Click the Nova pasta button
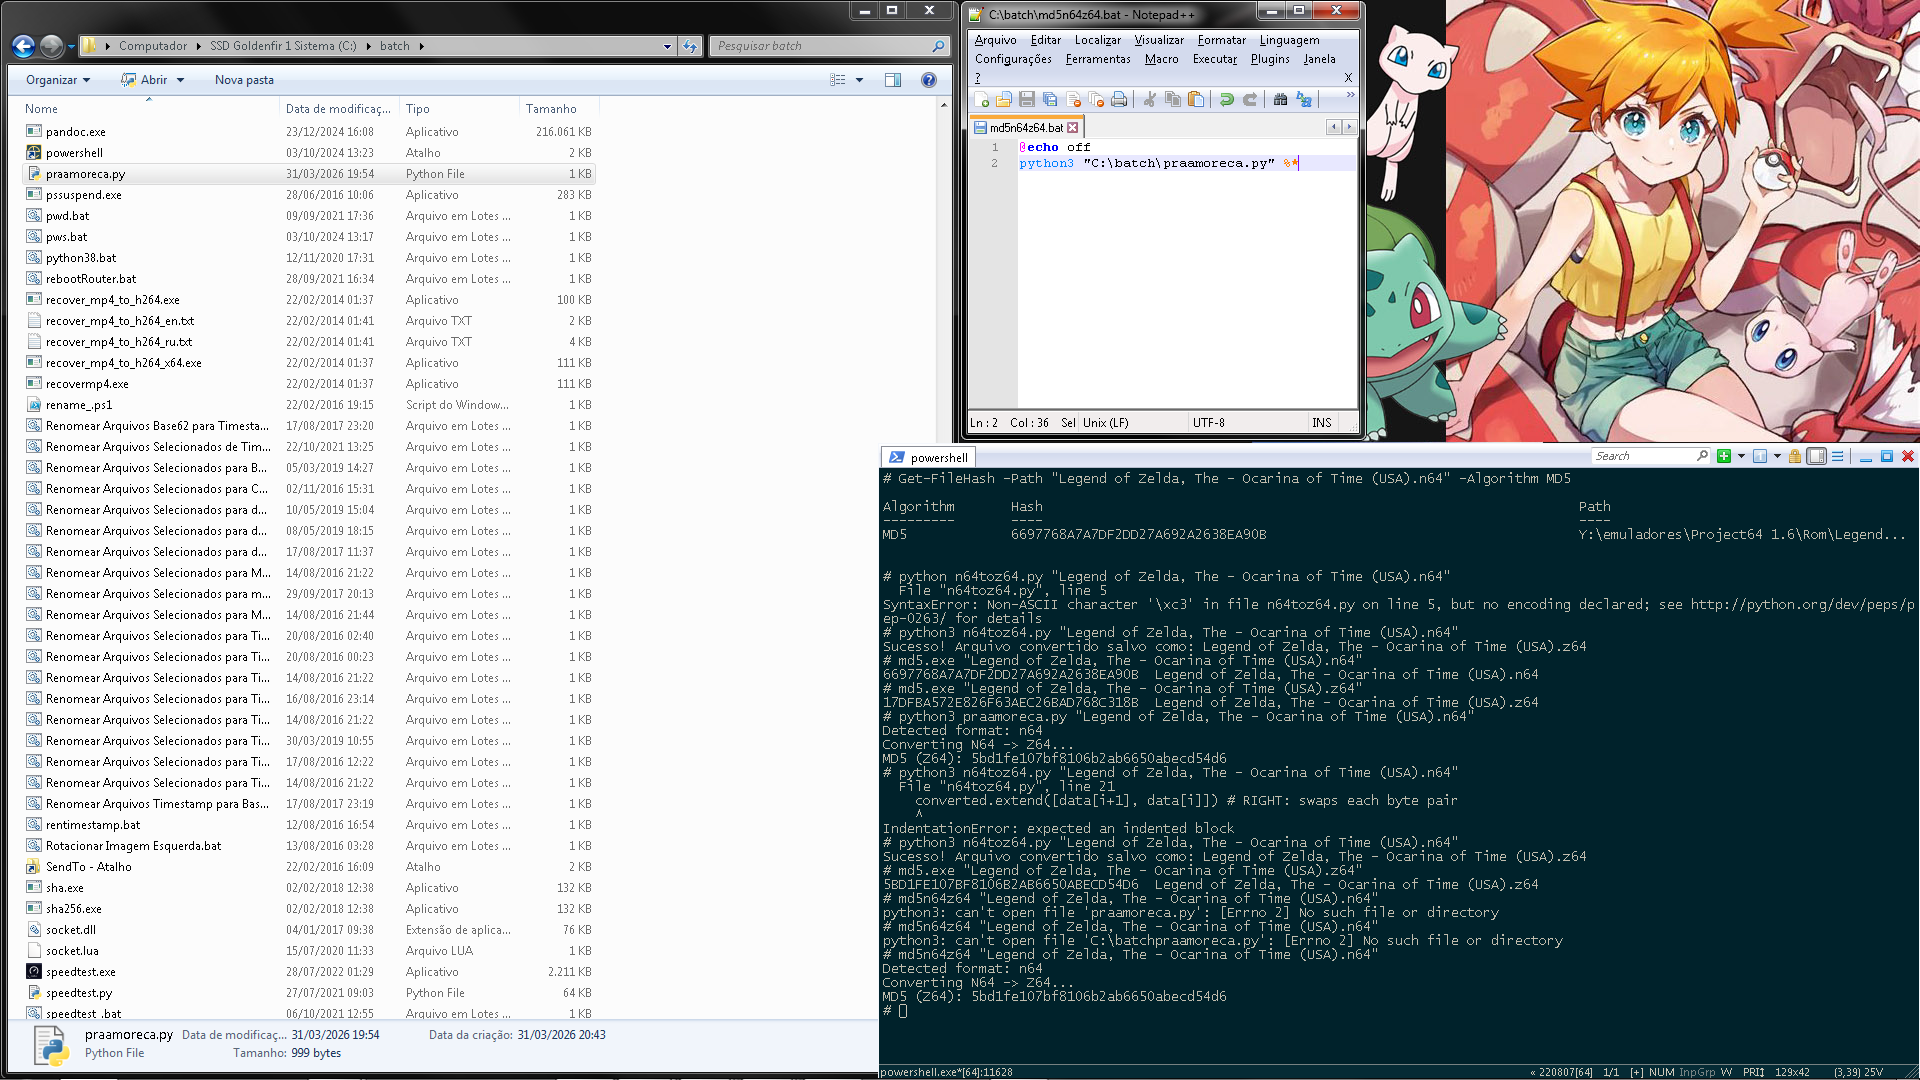The width and height of the screenshot is (1920, 1080). 244,80
